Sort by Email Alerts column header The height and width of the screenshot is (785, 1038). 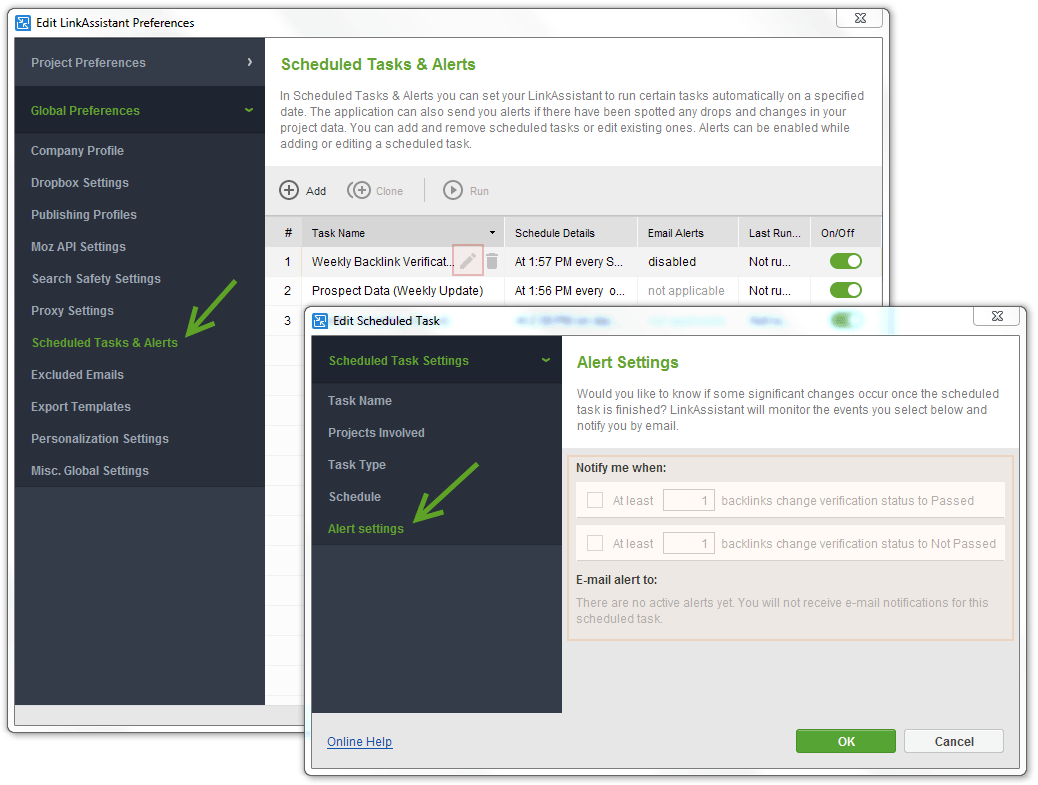tap(688, 233)
